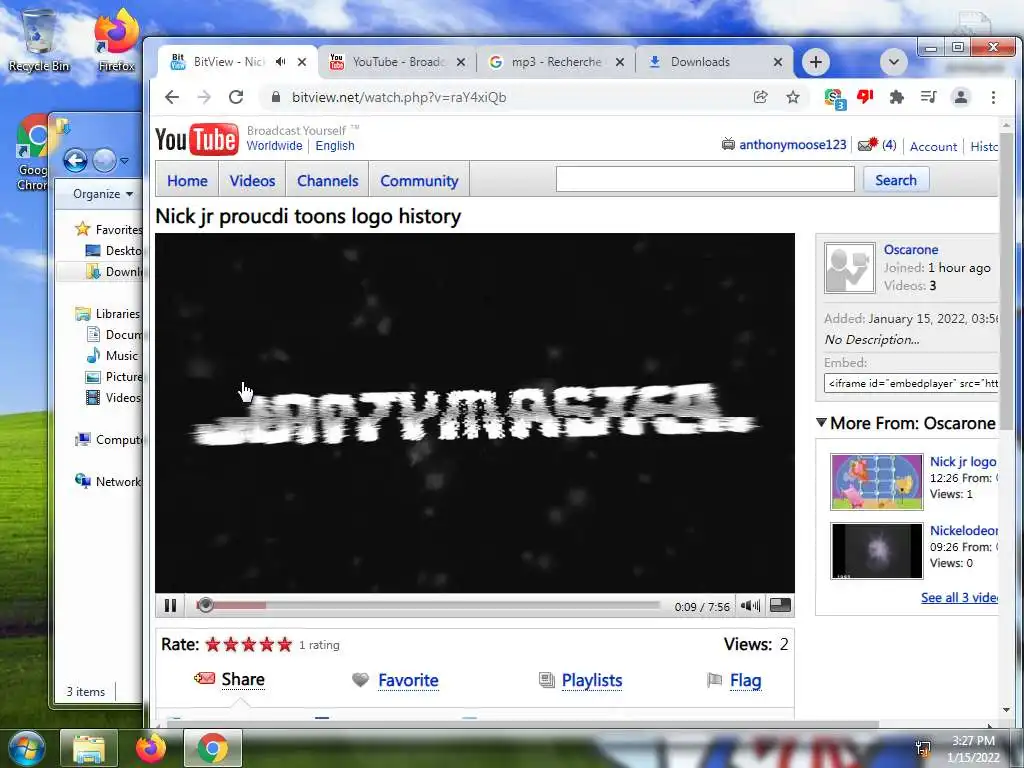Click the Firefox desktop shortcut
This screenshot has height=768, width=1024.
coord(116,40)
